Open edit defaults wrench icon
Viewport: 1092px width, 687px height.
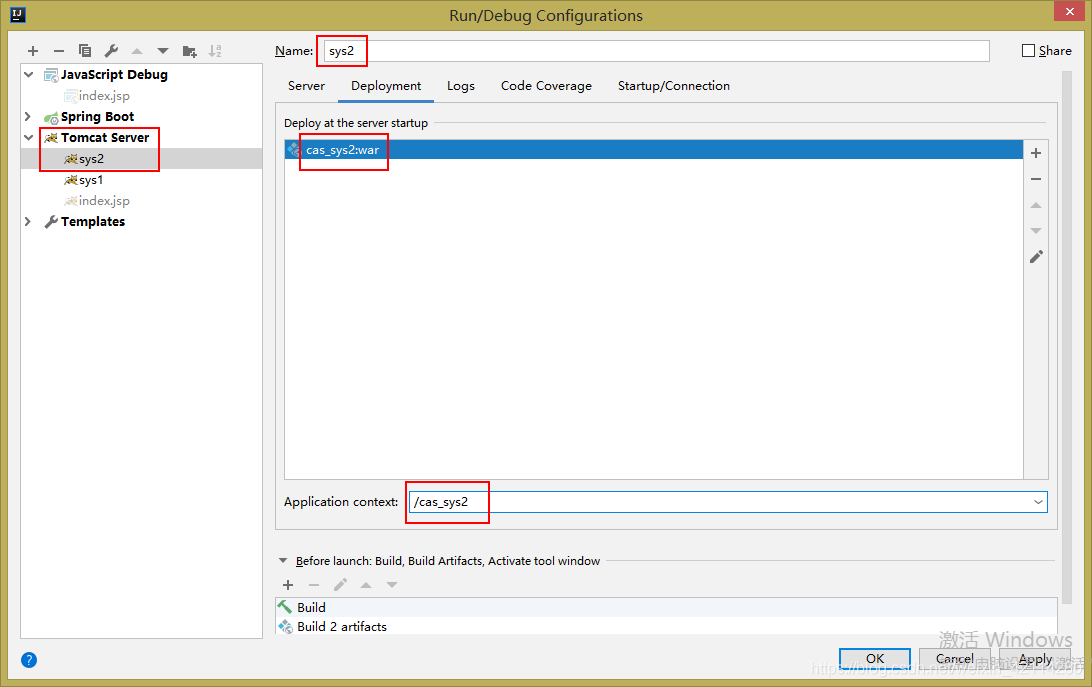[x=111, y=51]
